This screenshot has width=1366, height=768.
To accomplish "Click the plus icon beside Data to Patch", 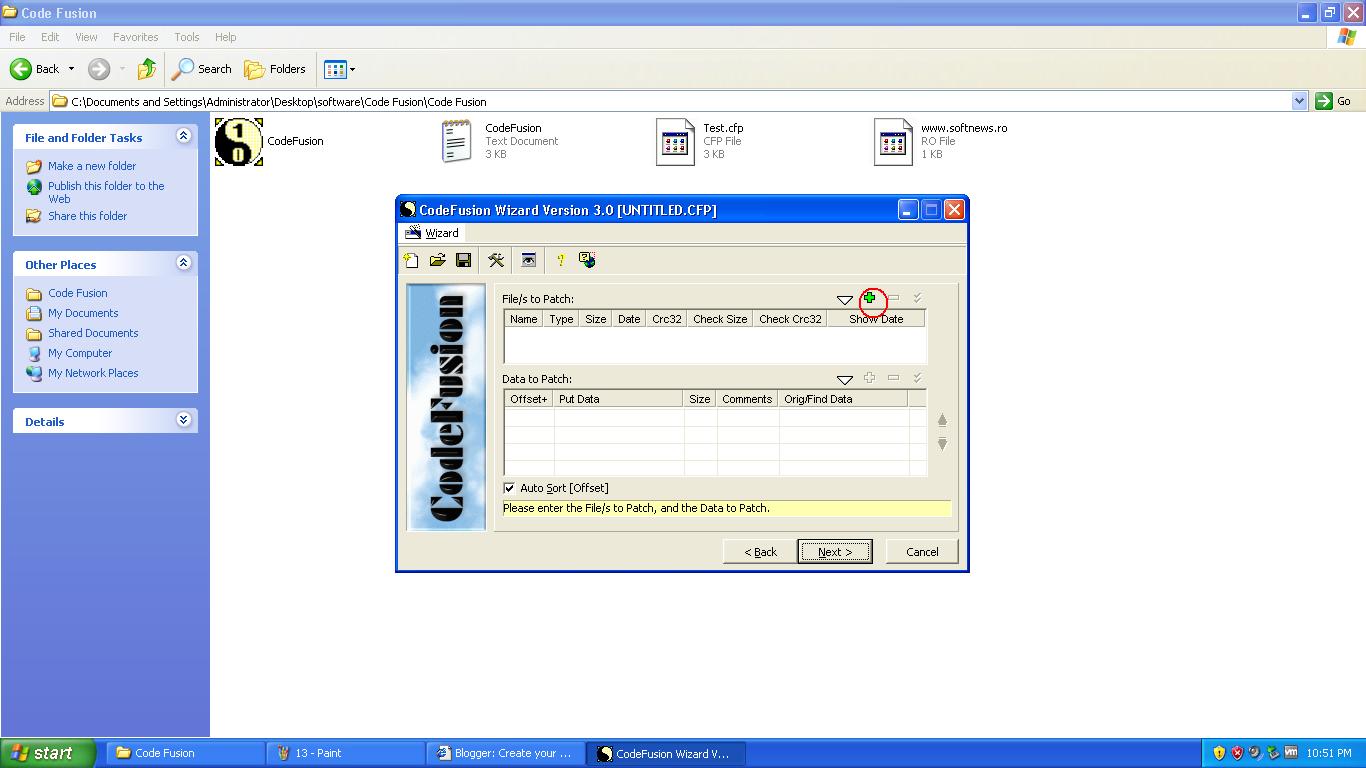I will pyautogui.click(x=869, y=378).
